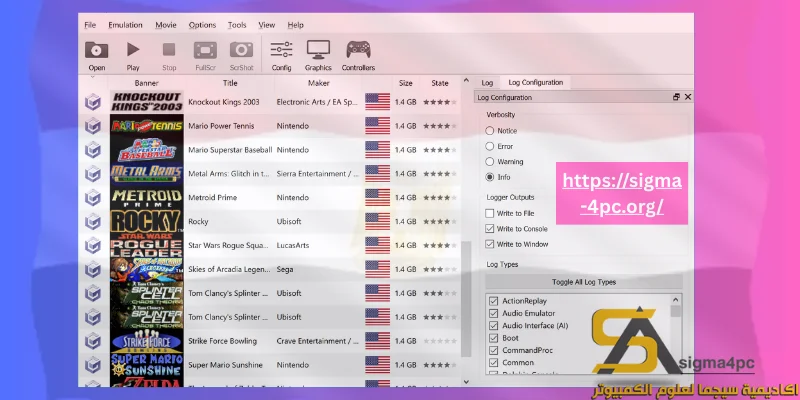Click US flag for Mario Superstar Baseball
Viewport: 800px width, 400px height.
coord(378,150)
